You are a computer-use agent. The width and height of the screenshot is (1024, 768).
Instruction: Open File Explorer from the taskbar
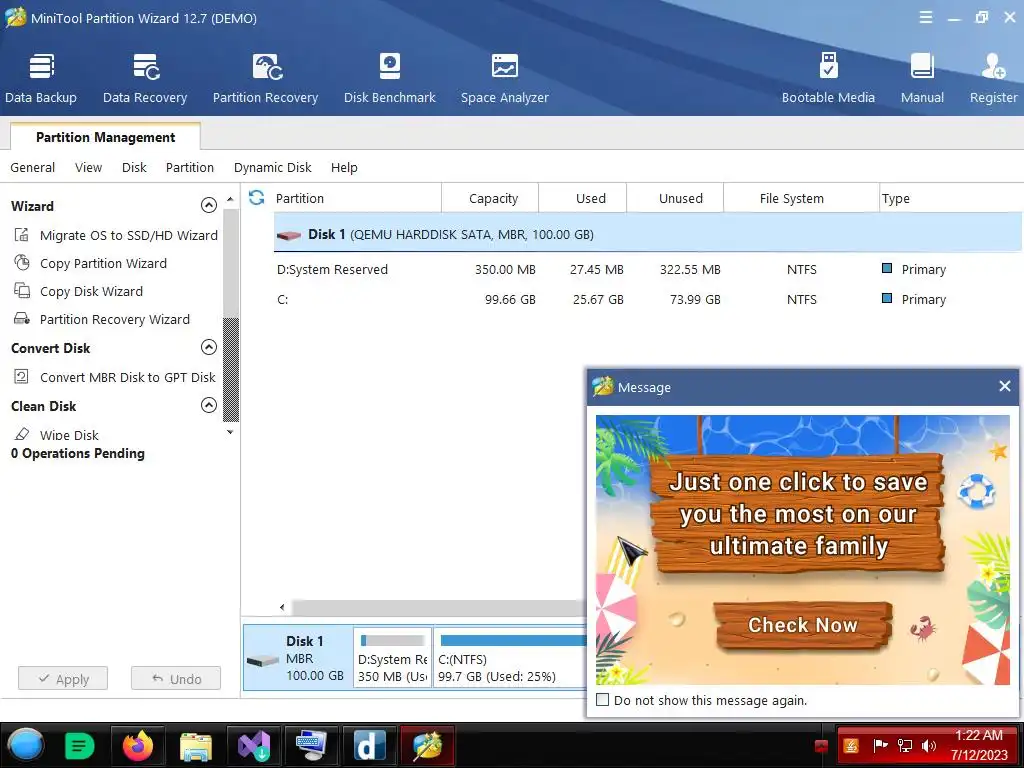point(195,746)
